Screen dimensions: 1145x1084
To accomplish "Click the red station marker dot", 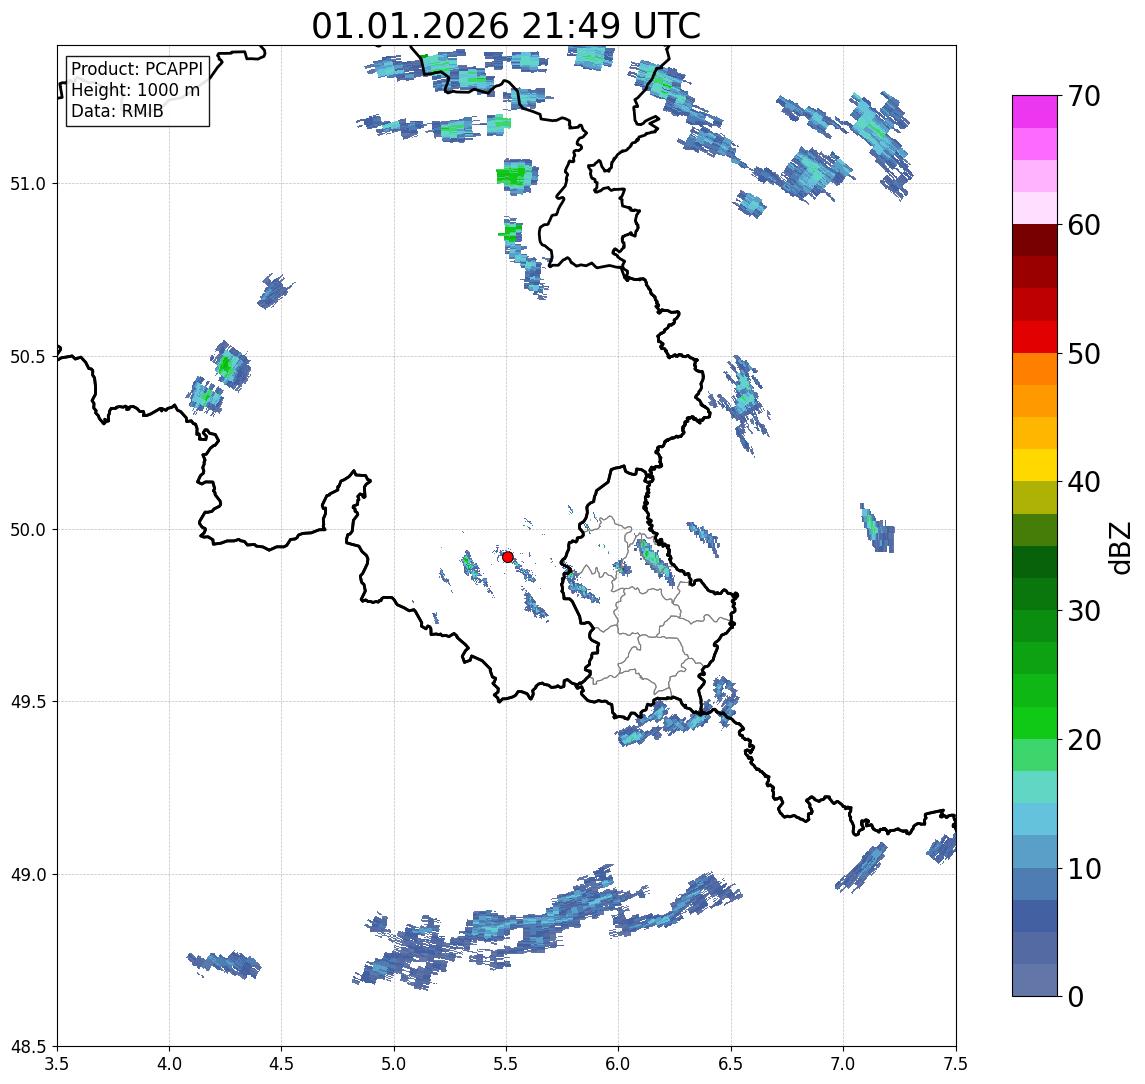I will click(508, 557).
